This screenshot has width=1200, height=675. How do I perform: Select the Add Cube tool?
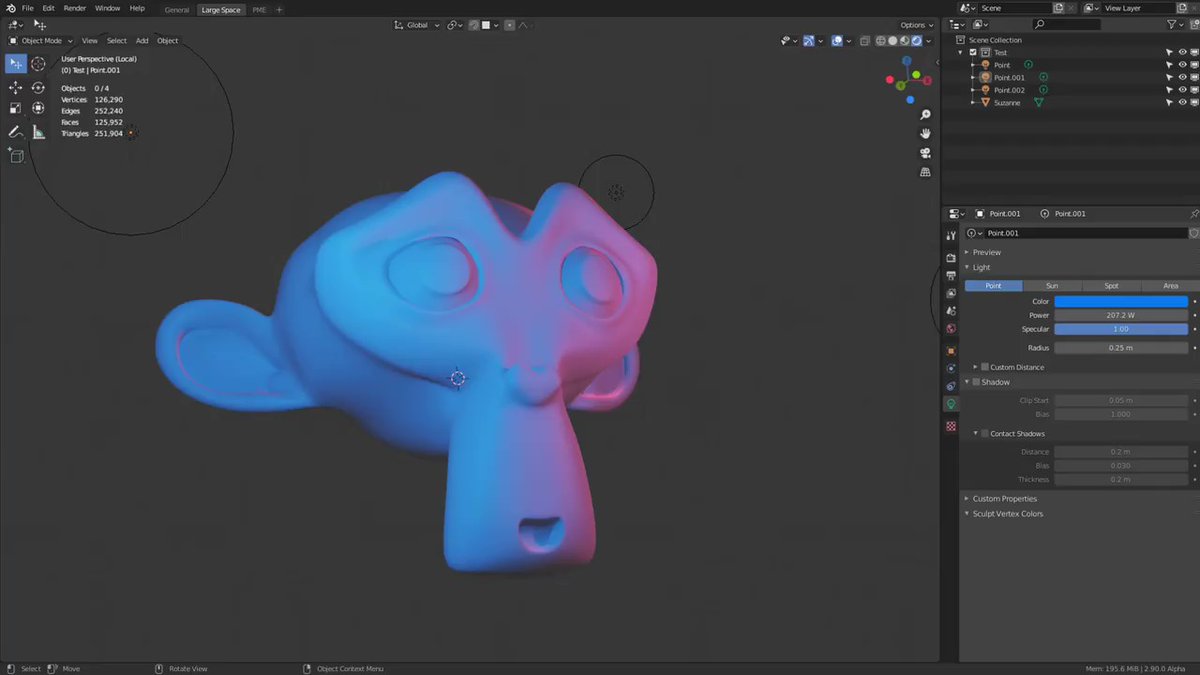(15, 155)
